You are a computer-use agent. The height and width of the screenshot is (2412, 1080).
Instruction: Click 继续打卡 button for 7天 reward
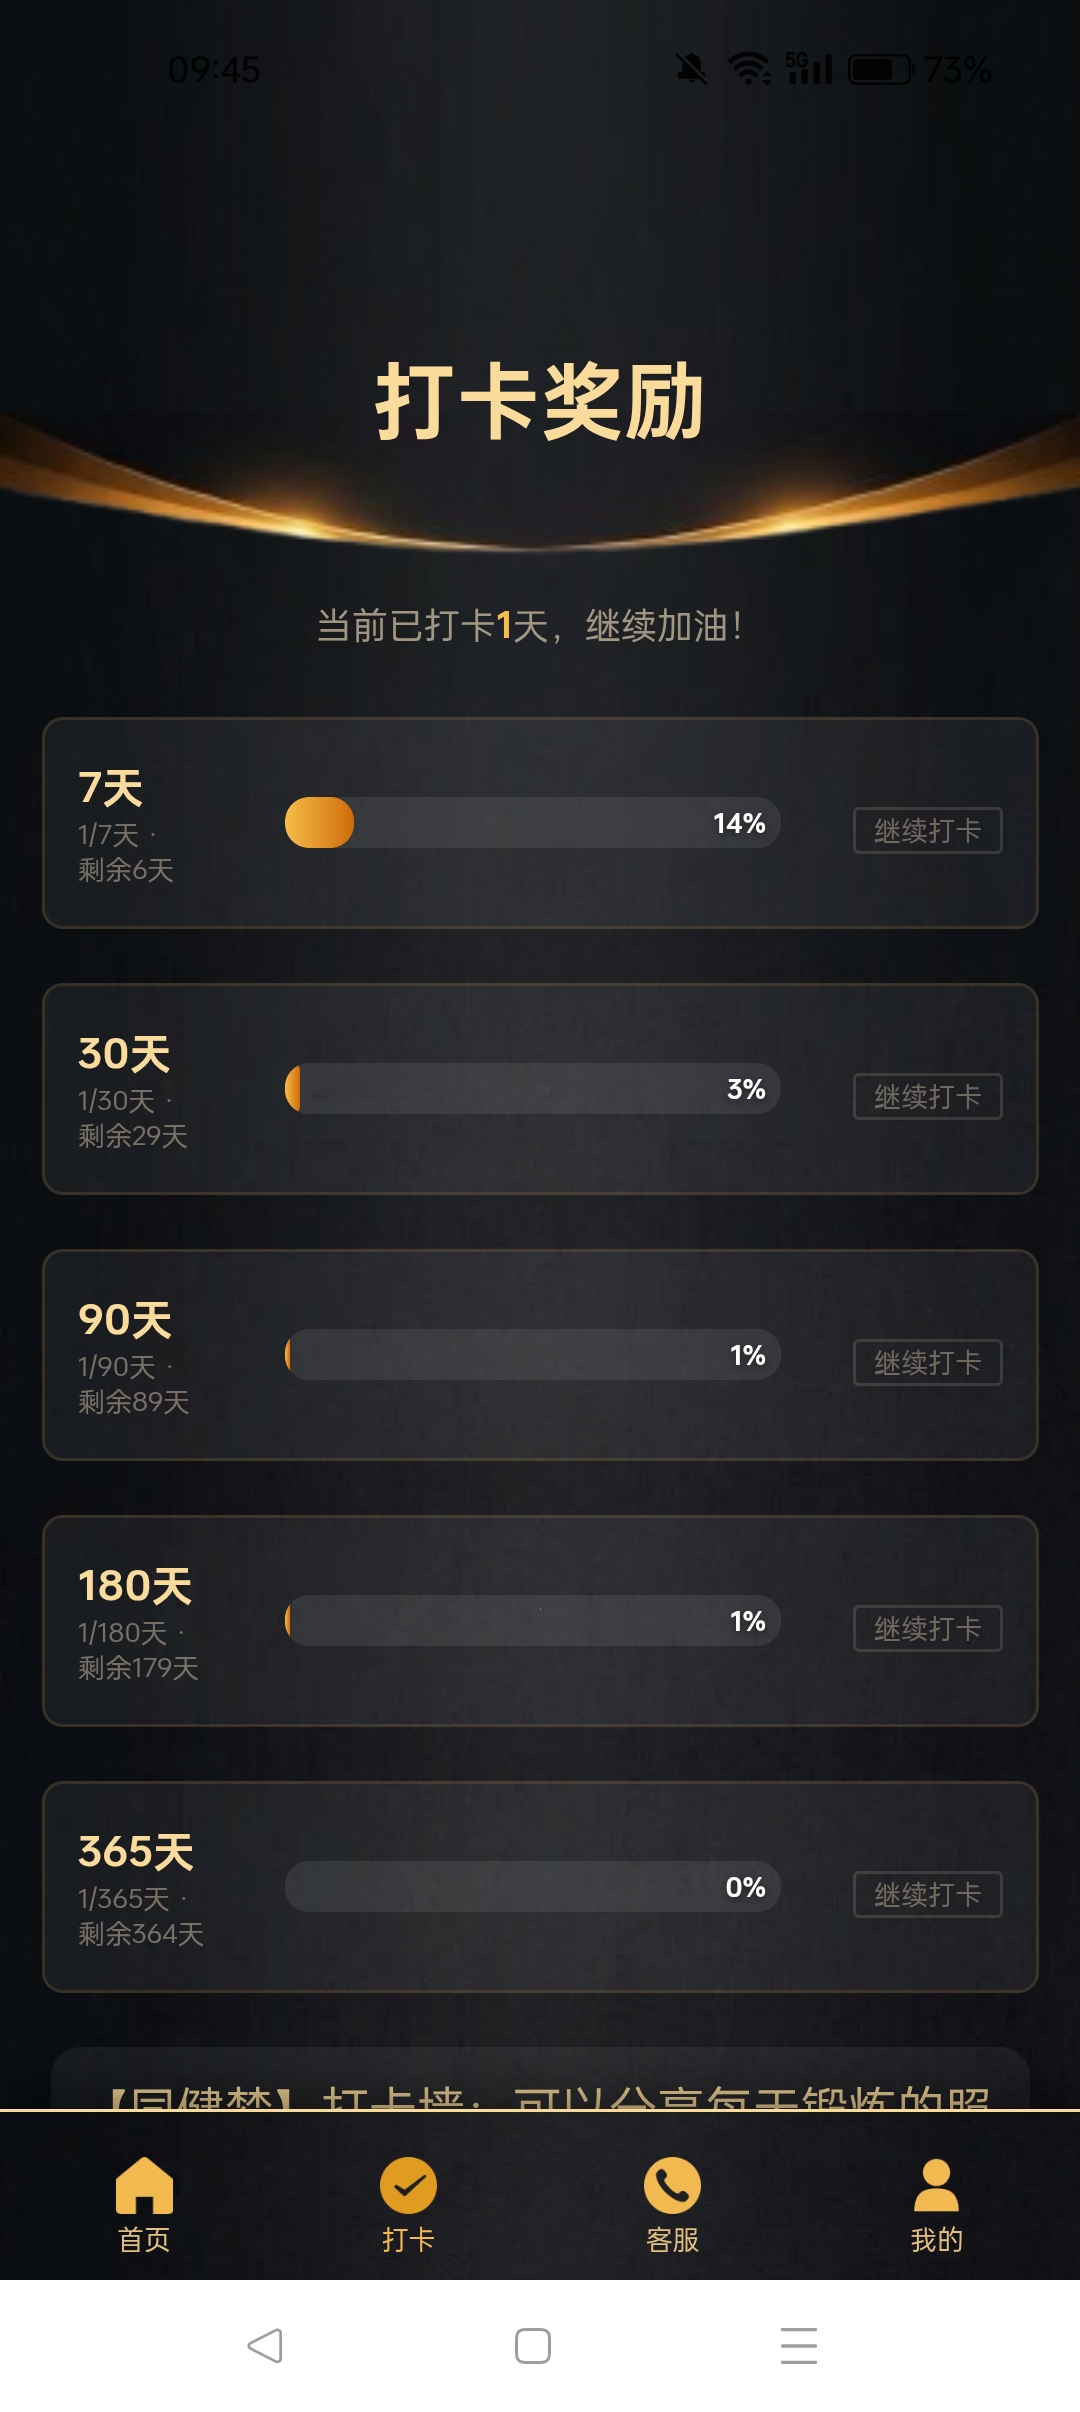[x=927, y=830]
